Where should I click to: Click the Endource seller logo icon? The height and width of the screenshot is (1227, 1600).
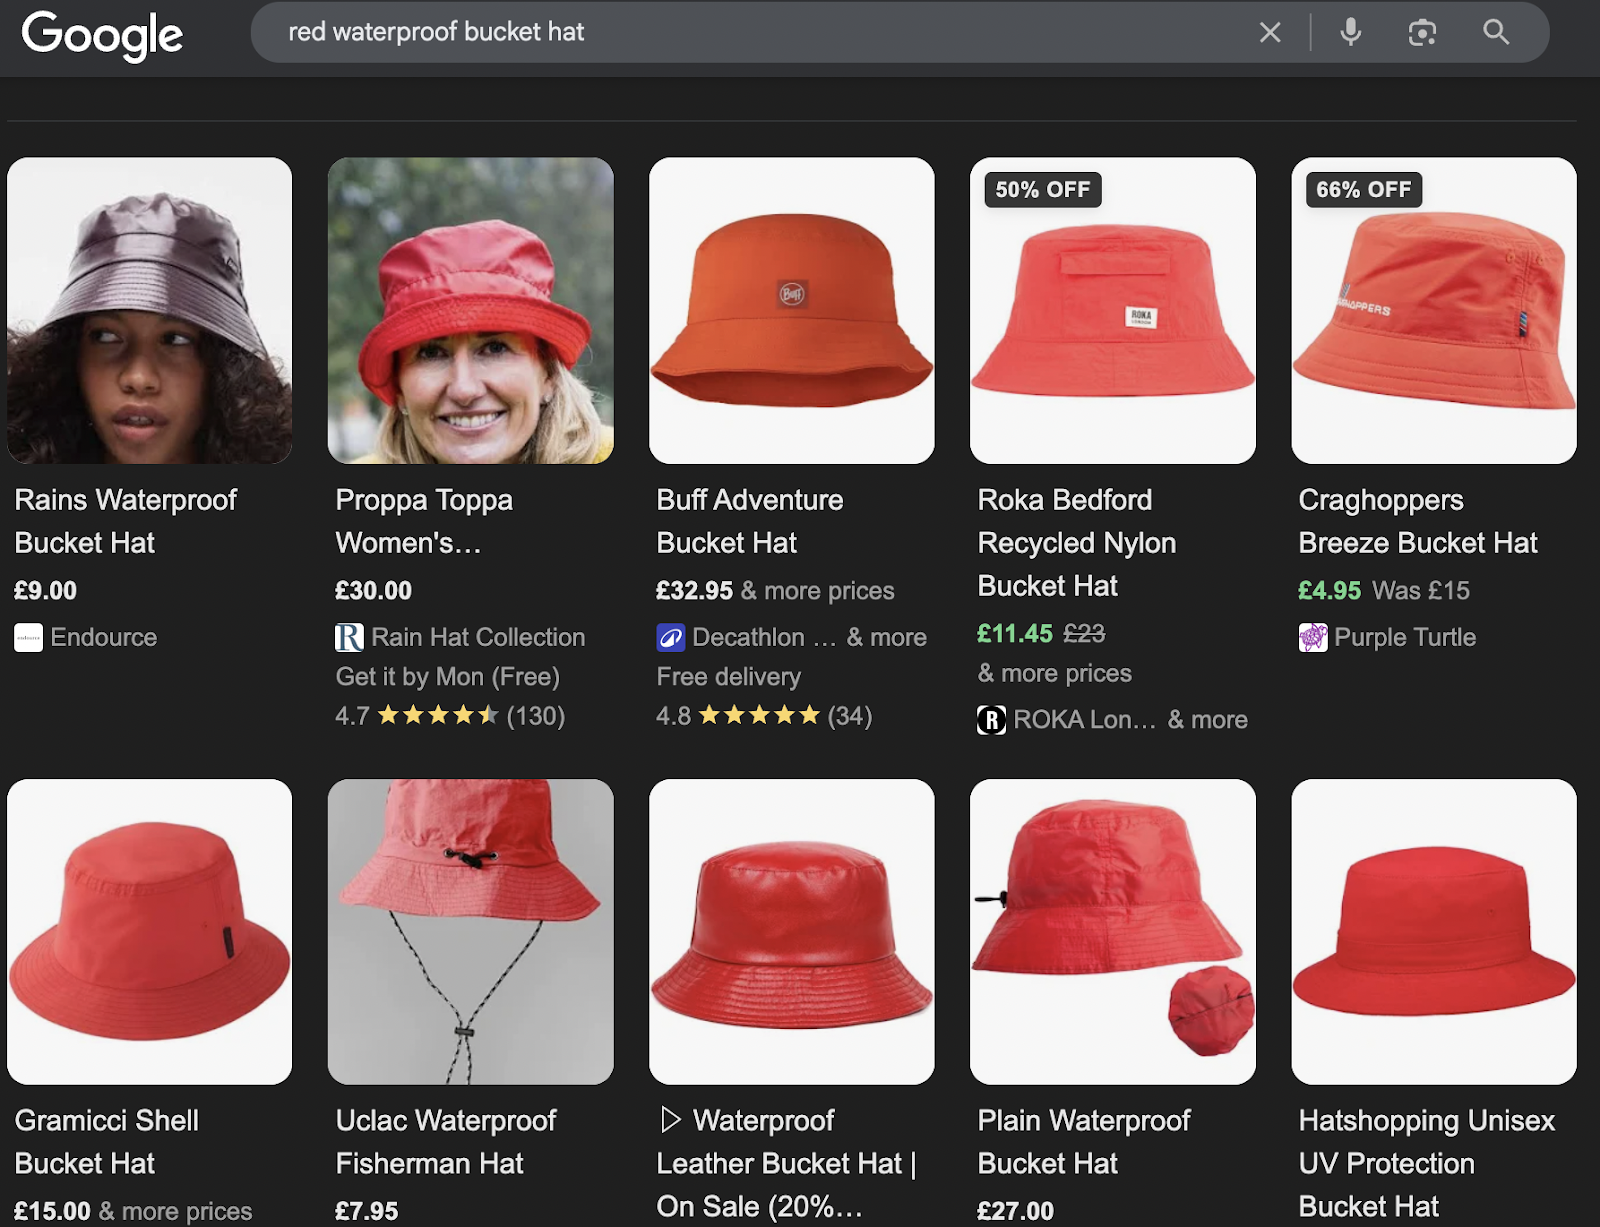click(x=28, y=638)
